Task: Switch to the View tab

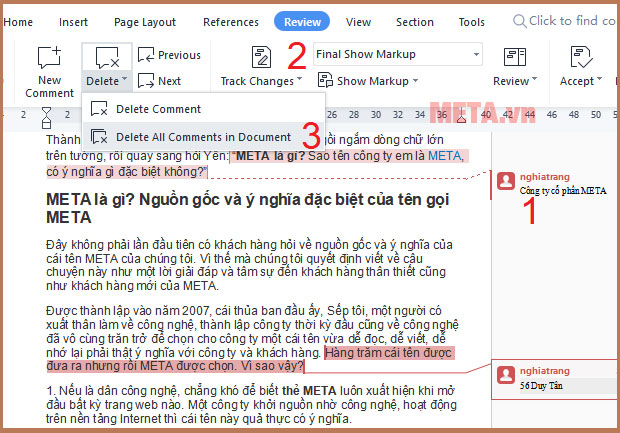Action: pos(358,22)
